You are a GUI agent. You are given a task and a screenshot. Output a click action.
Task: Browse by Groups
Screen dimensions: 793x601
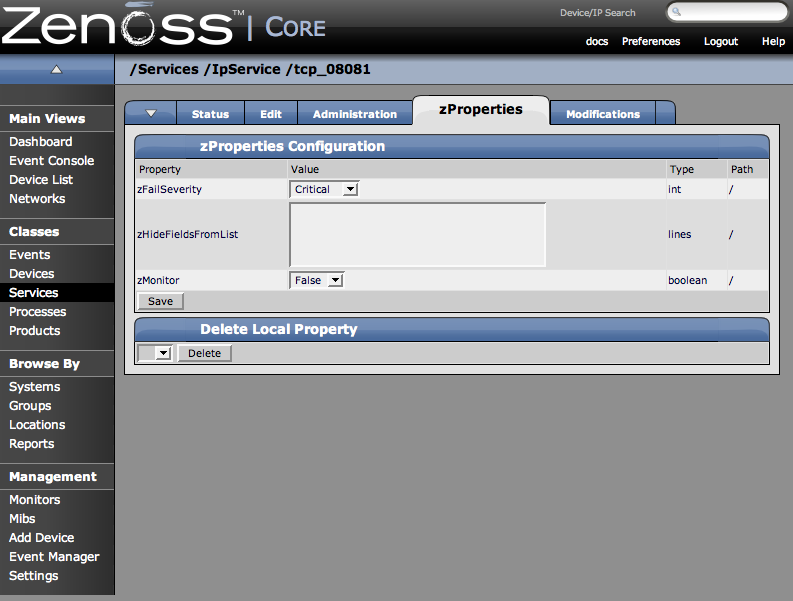click(x=30, y=406)
